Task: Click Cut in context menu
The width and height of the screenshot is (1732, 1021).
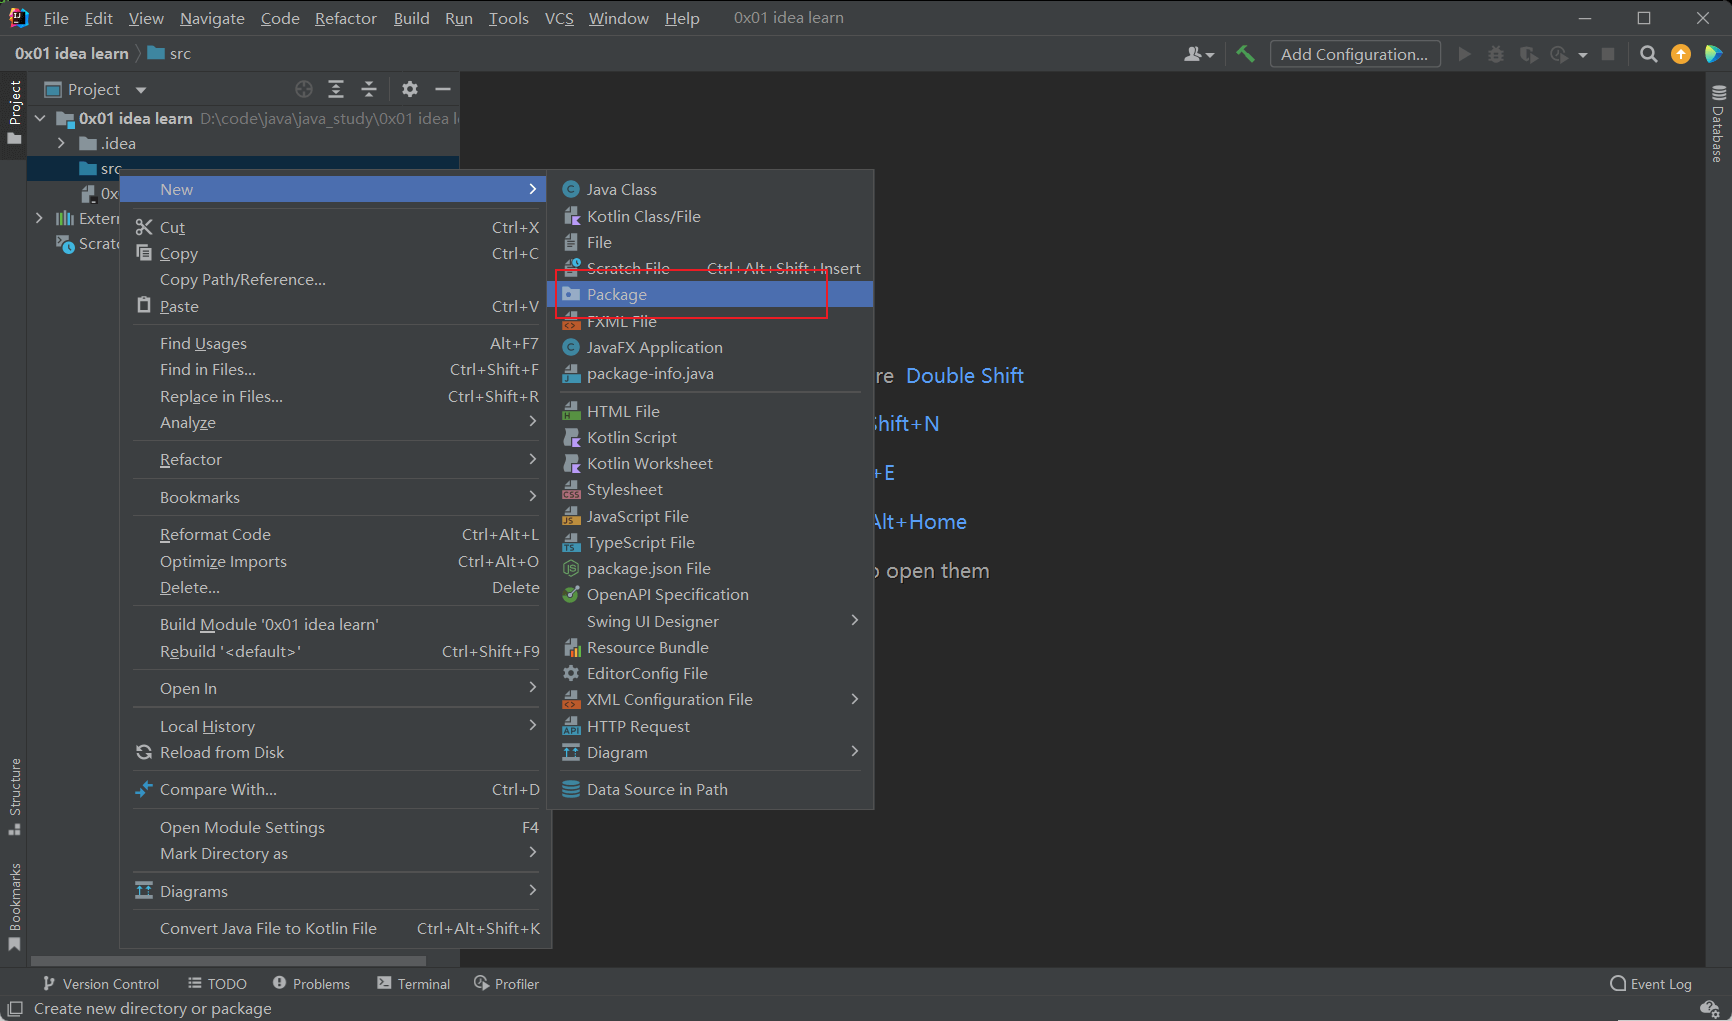Action: [x=336, y=227]
